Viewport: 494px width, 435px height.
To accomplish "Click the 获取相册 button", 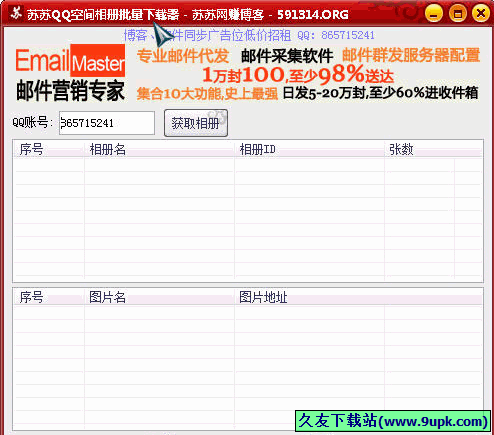I will (x=196, y=123).
